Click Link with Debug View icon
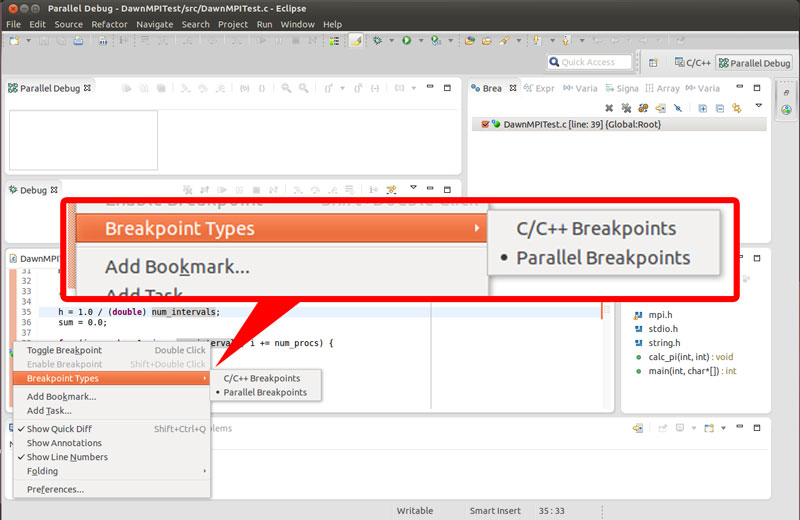 (737, 108)
